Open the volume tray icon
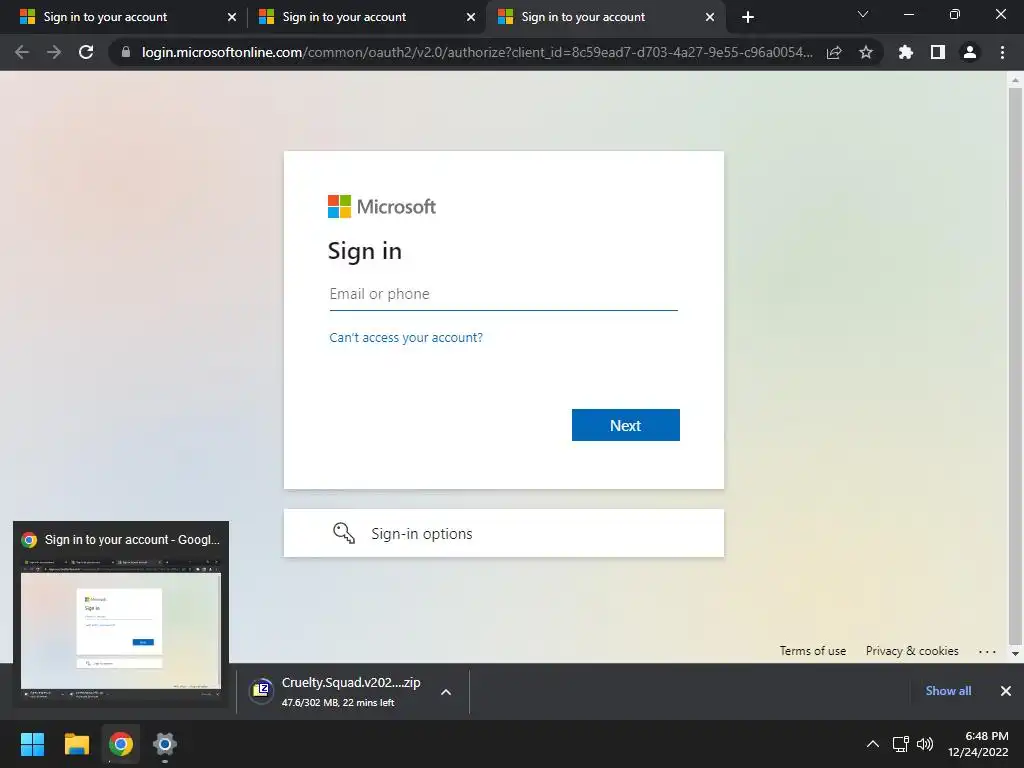Viewport: 1024px width, 768px height. tap(925, 744)
